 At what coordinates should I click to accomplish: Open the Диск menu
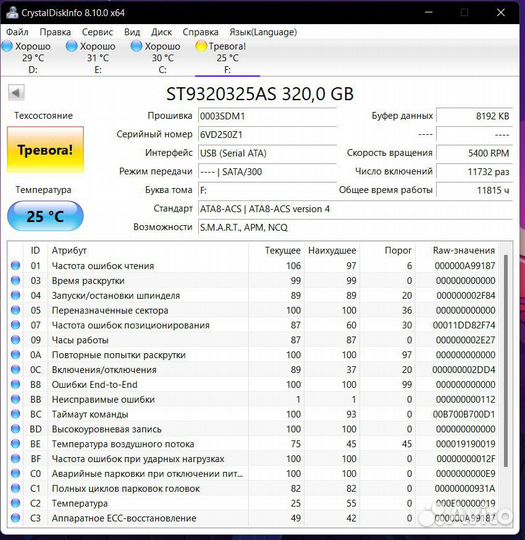click(x=162, y=32)
